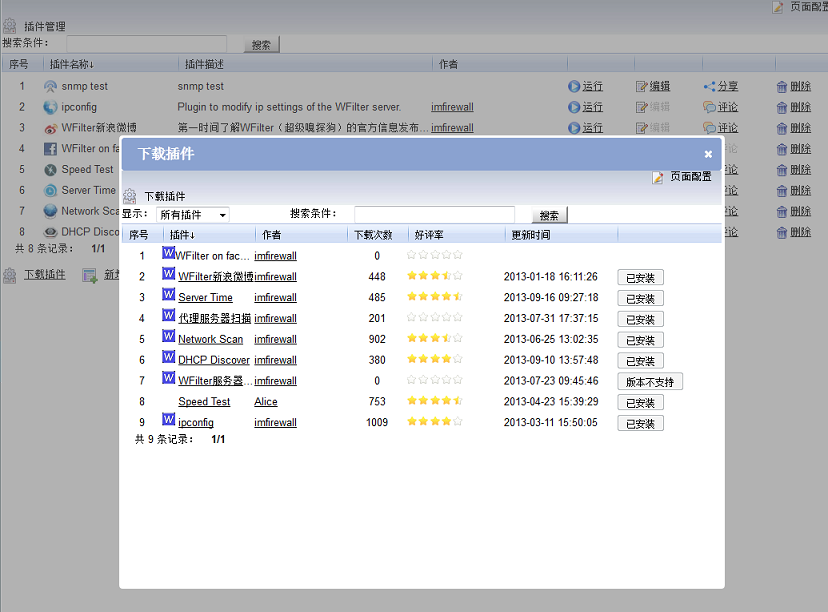Click the Word icon beside WFilter新浪微博 plugin
Image resolution: width=828 pixels, height=612 pixels.
pos(168,275)
